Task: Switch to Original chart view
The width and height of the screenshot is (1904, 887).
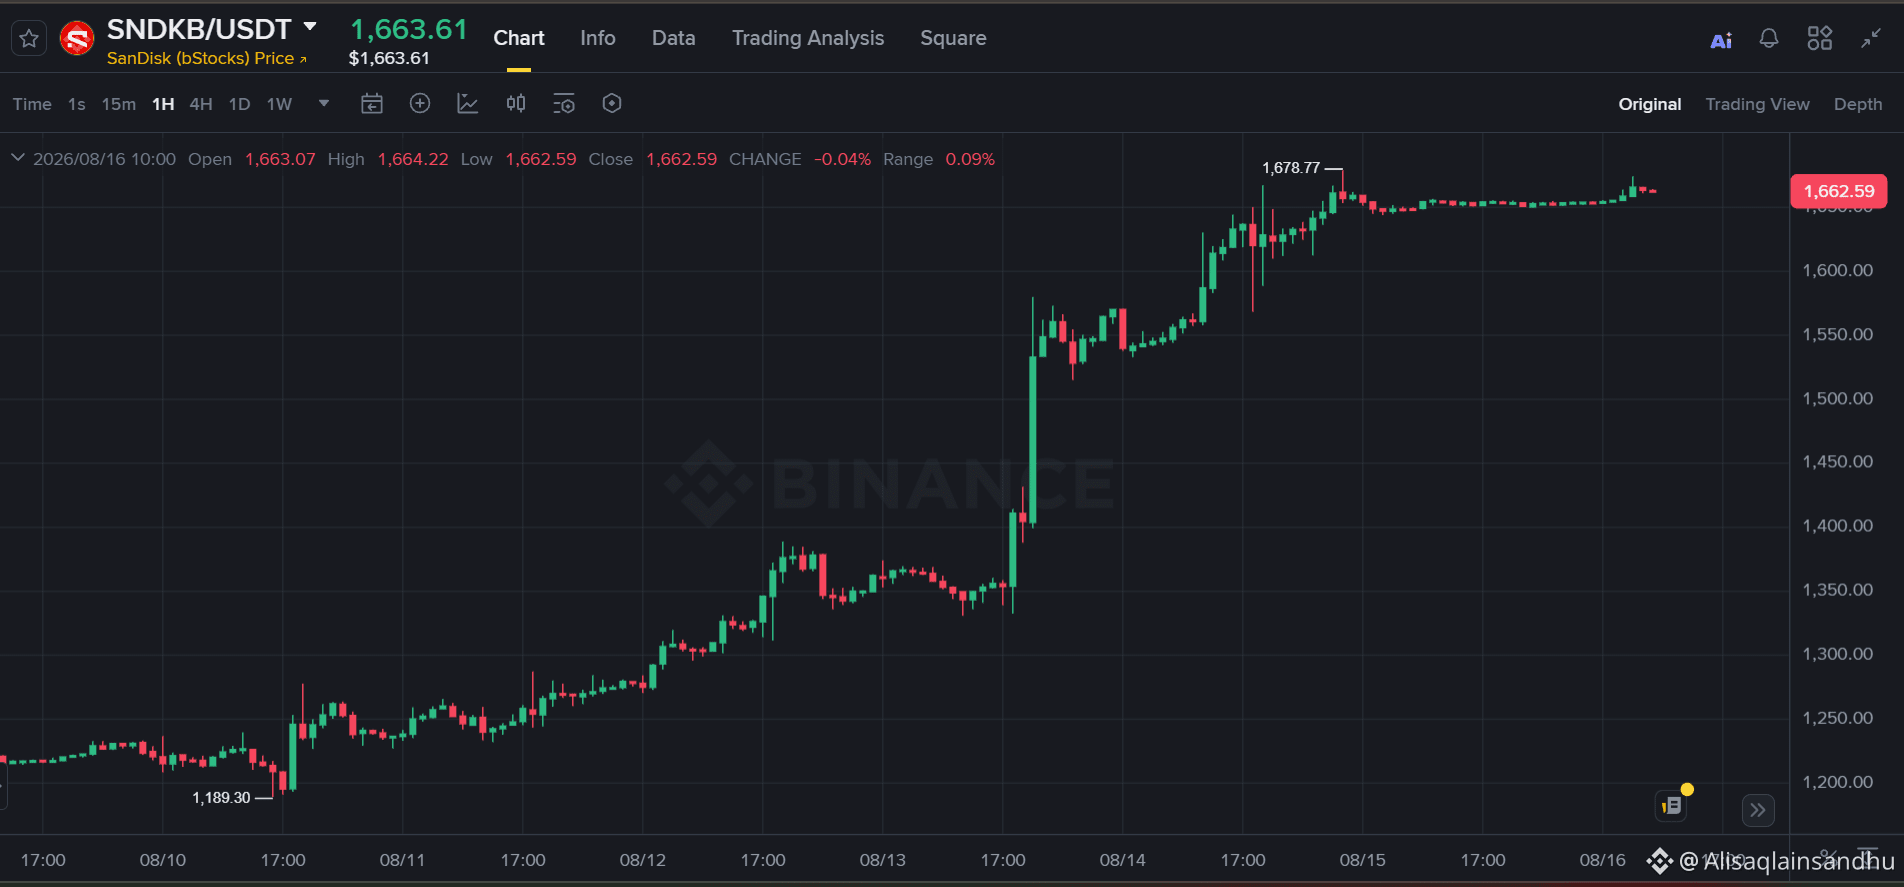Action: pos(1650,104)
